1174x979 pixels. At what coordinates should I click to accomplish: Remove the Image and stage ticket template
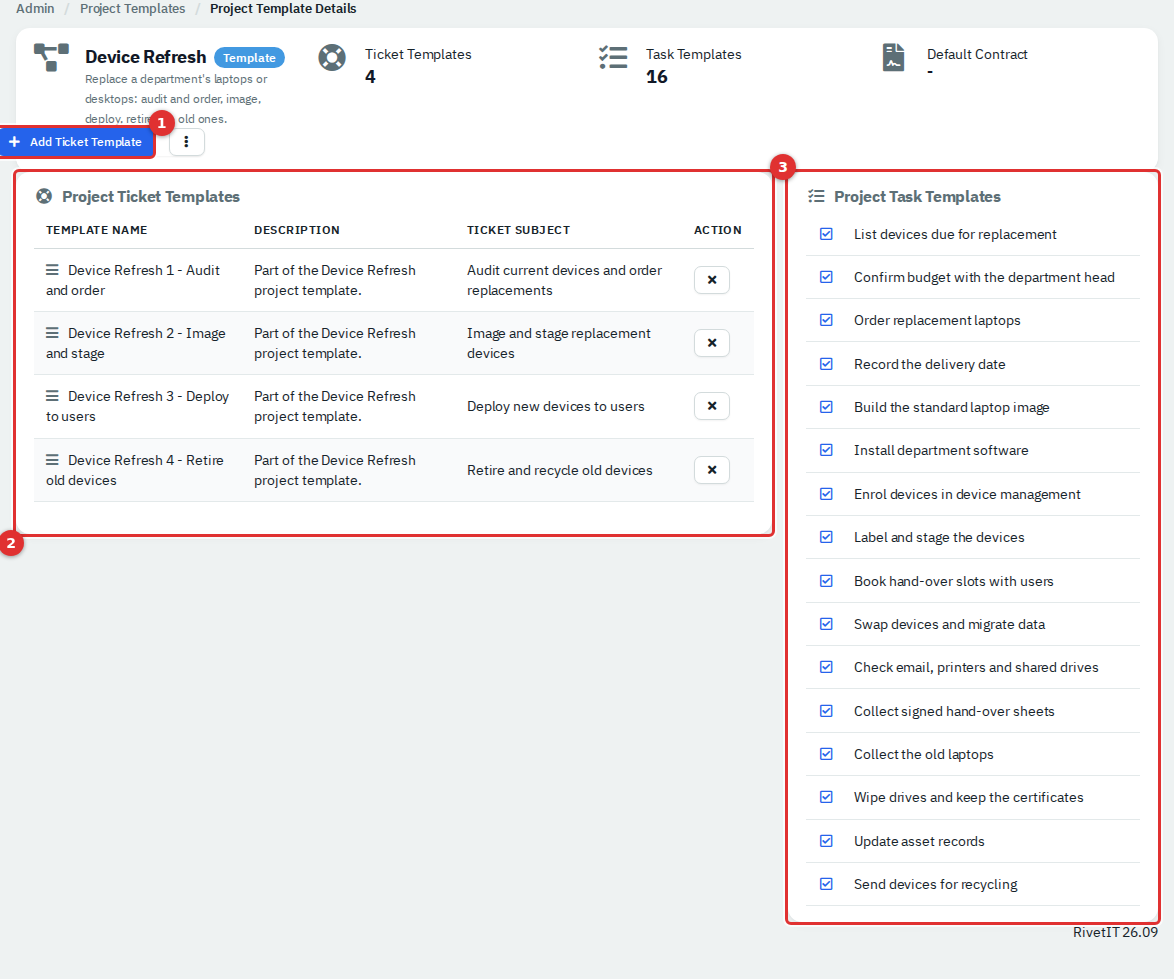pos(712,343)
